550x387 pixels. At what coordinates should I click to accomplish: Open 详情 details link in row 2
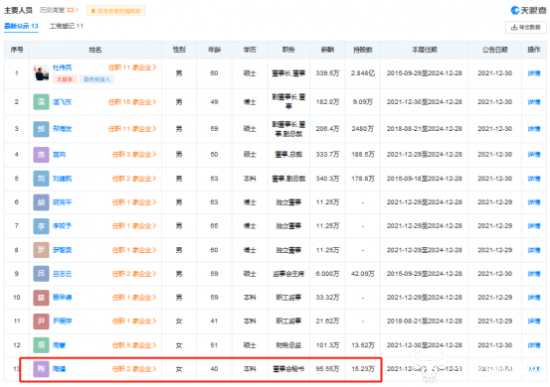pos(534,102)
